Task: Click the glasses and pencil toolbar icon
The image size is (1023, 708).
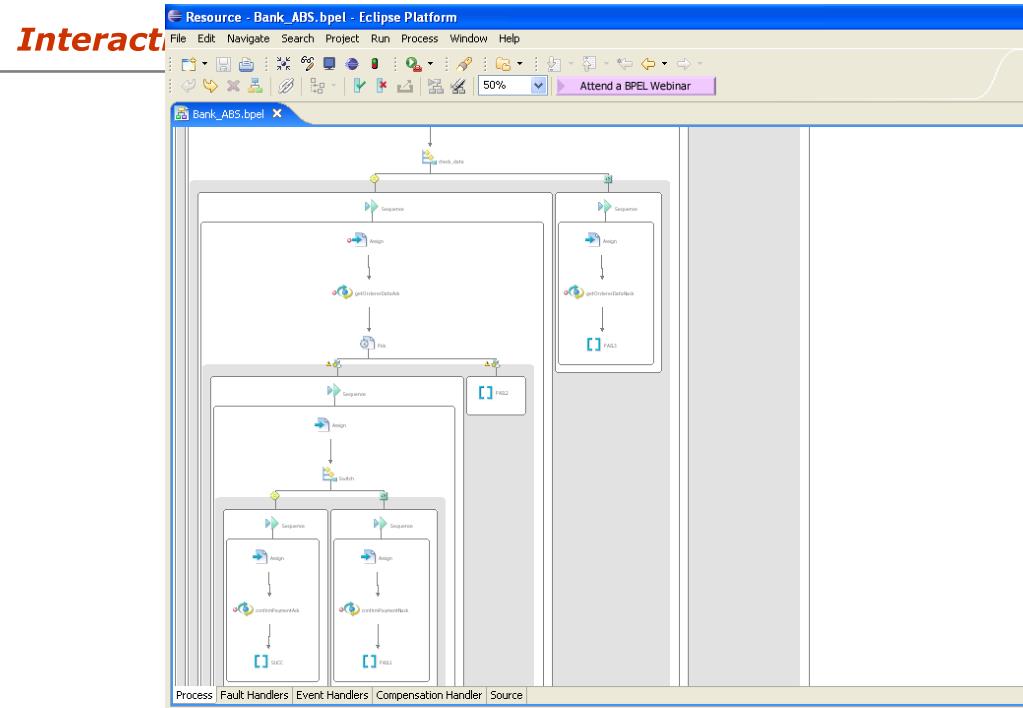Action: point(307,63)
